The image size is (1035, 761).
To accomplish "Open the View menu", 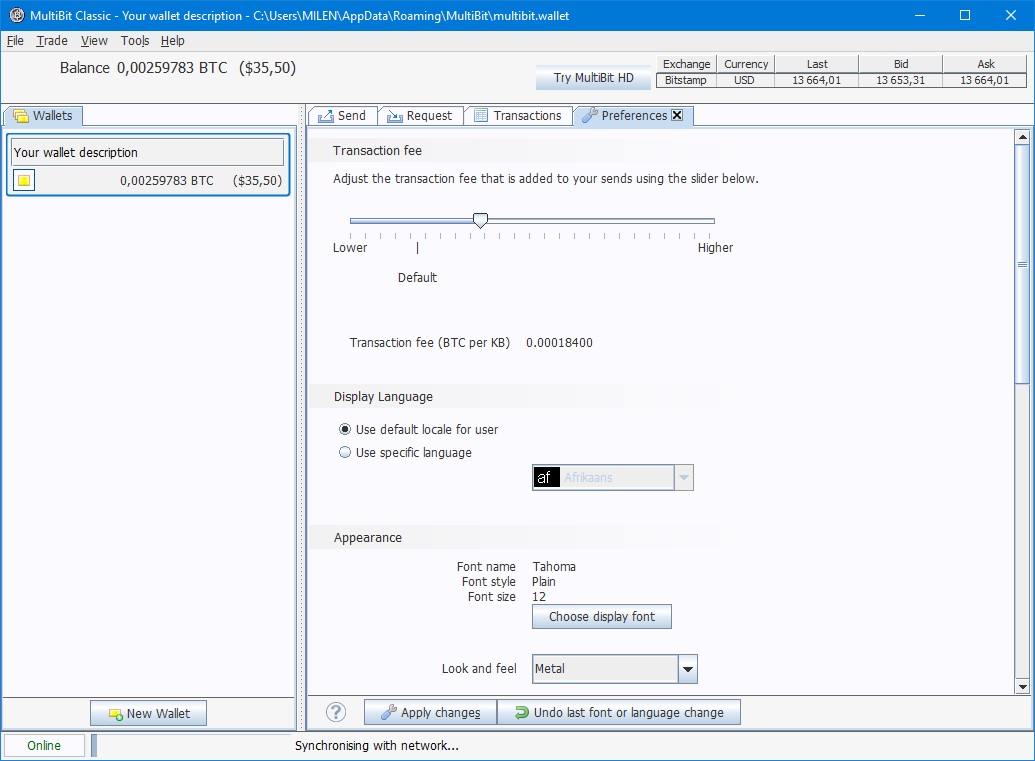I will 94,41.
